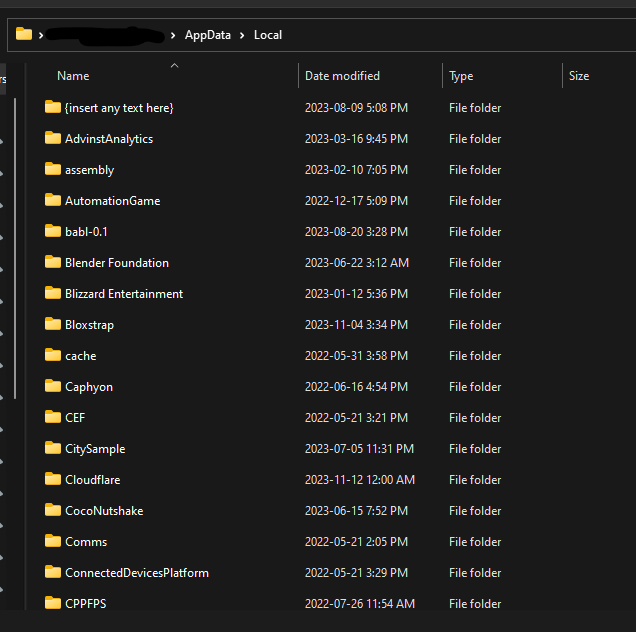Sort by the Type column header
The height and width of the screenshot is (632, 636).
[x=461, y=76]
